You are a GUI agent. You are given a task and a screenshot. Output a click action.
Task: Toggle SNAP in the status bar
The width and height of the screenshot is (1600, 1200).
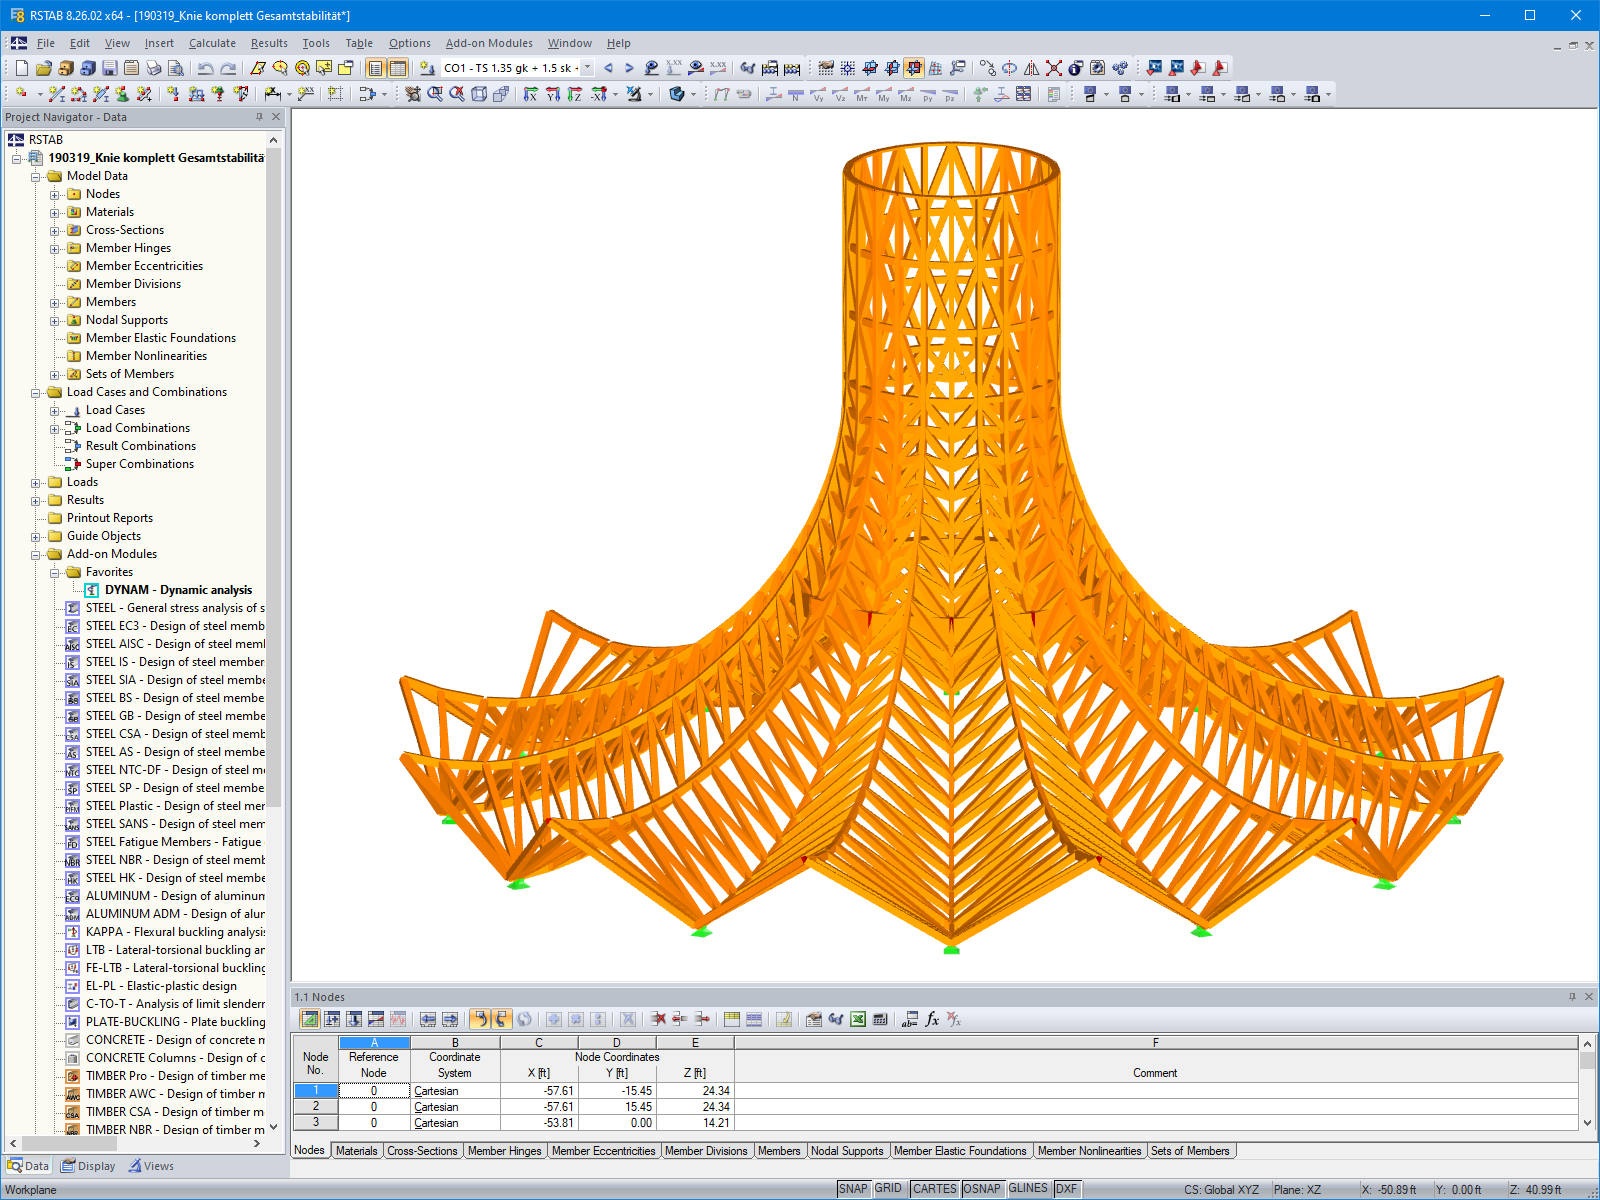point(853,1189)
